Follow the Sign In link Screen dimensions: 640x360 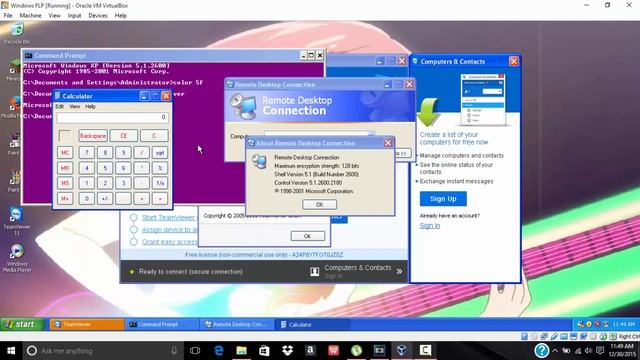click(x=430, y=226)
